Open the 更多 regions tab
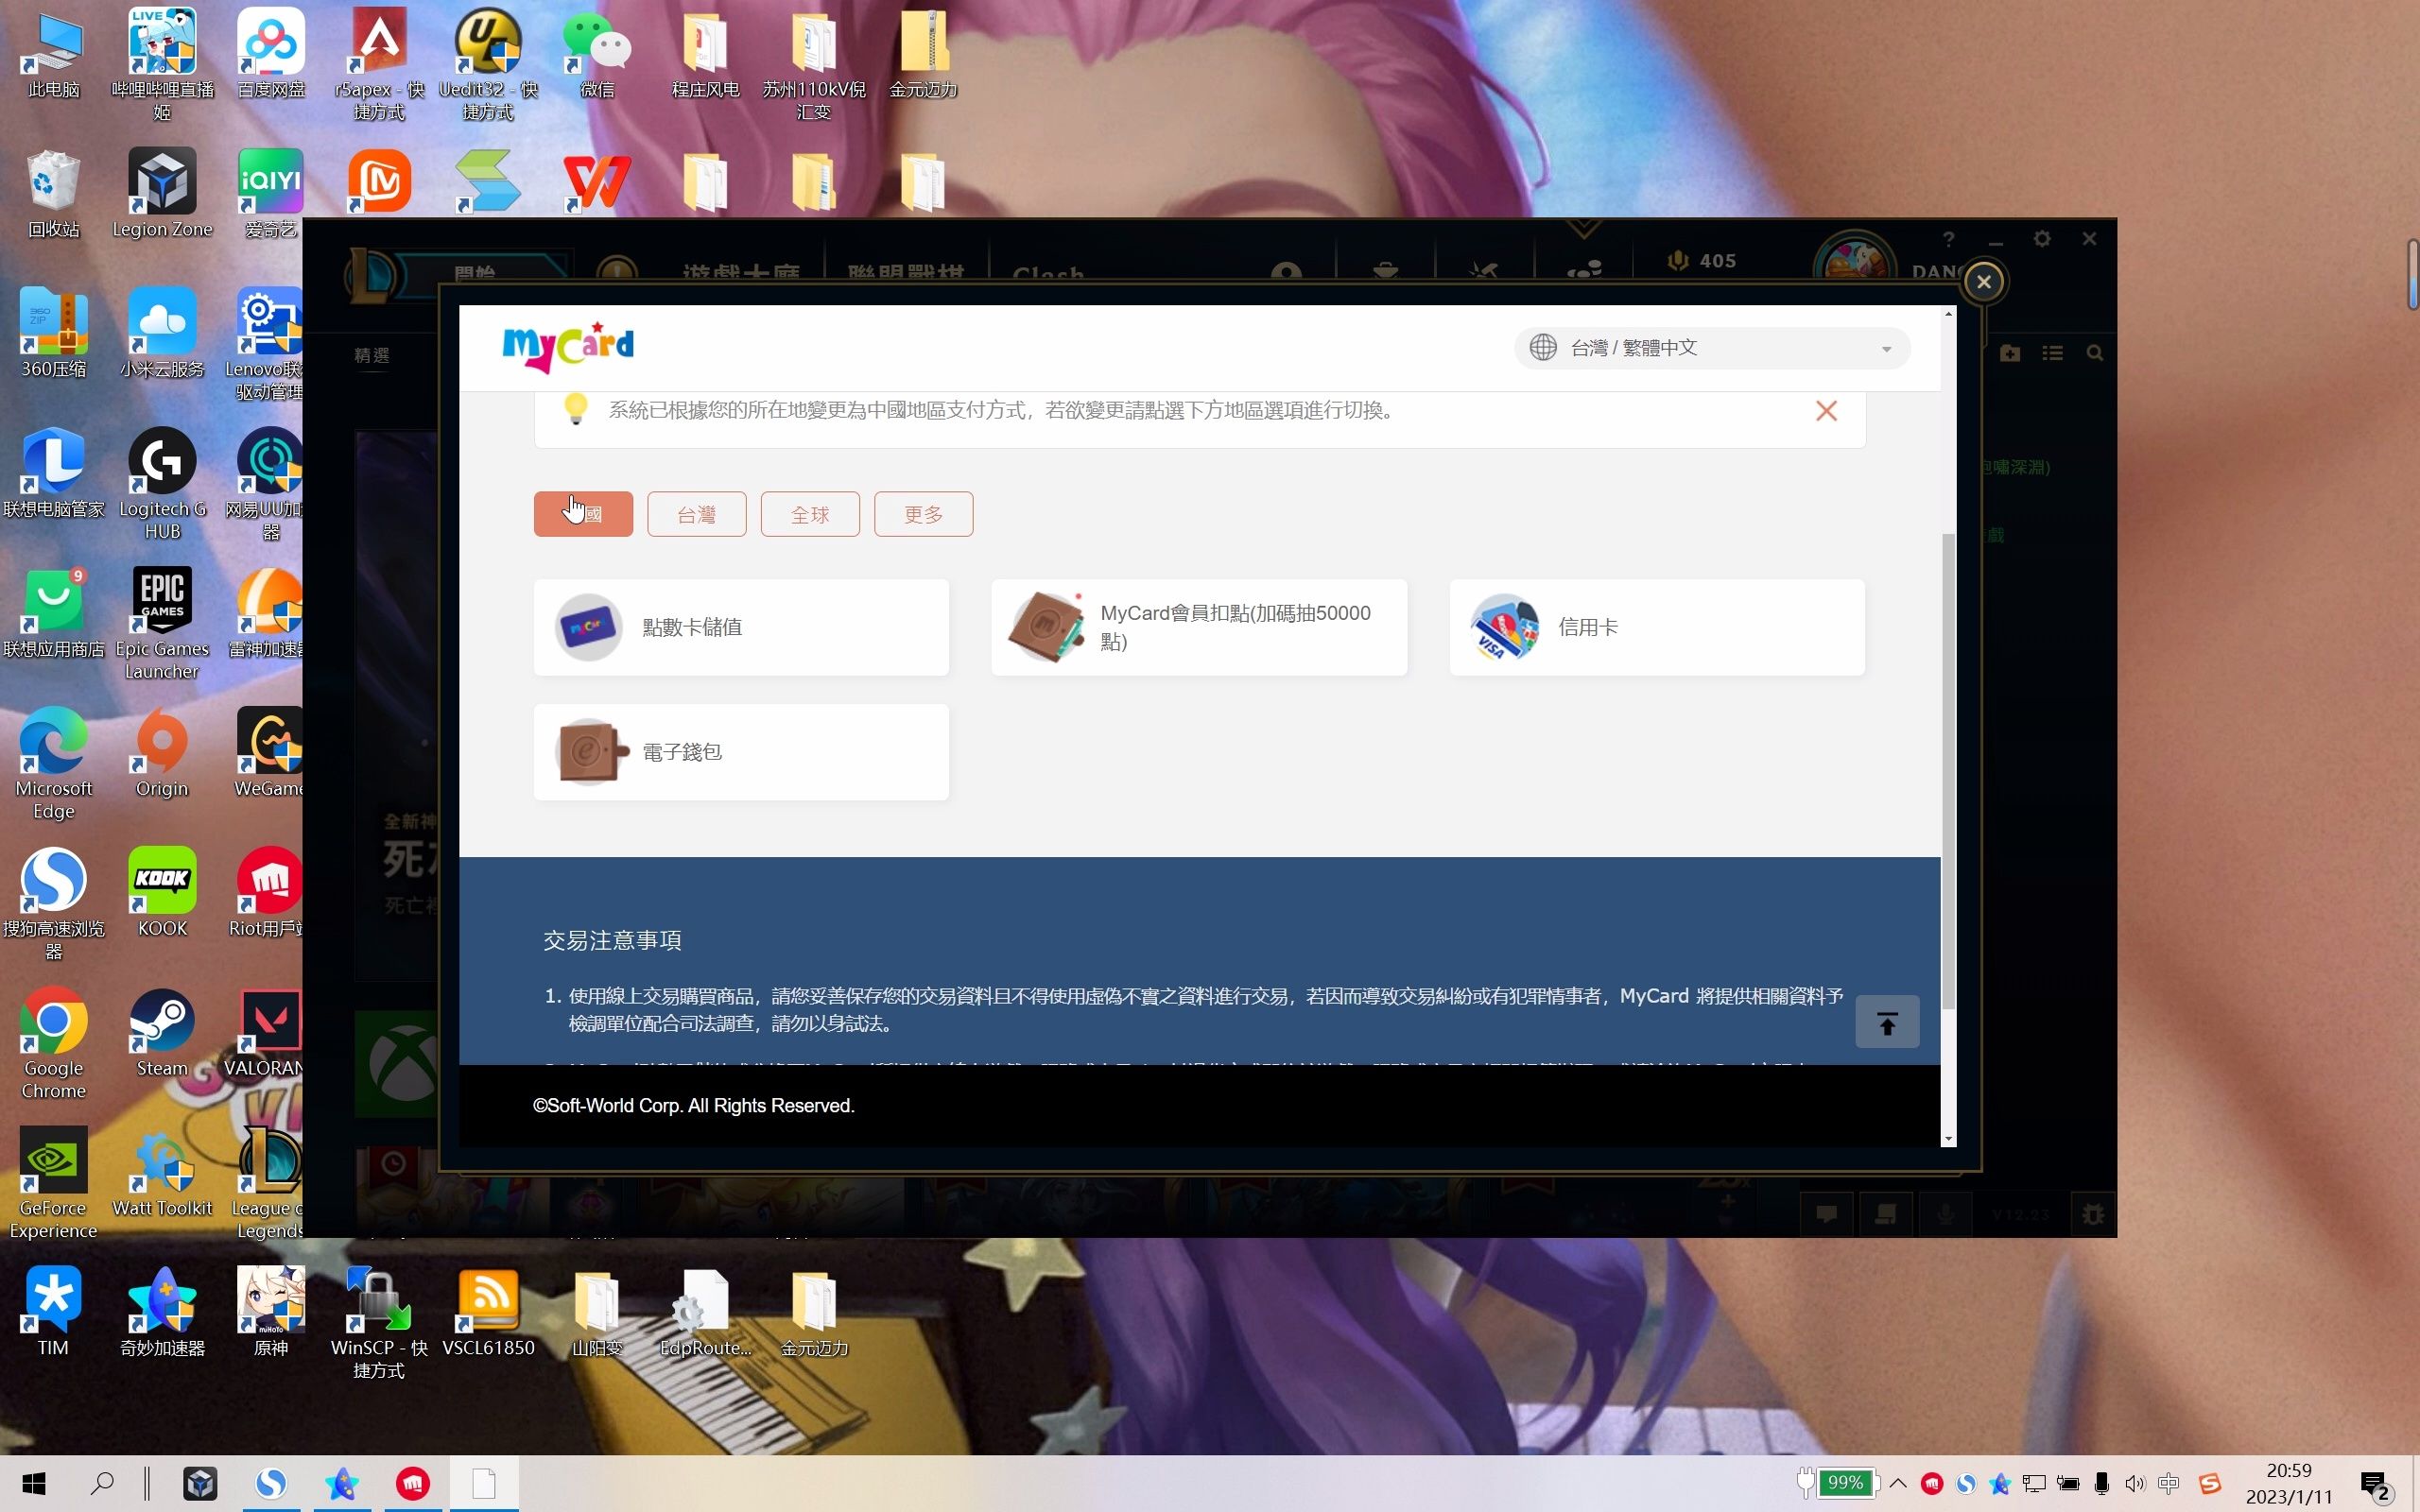 pyautogui.click(x=924, y=514)
